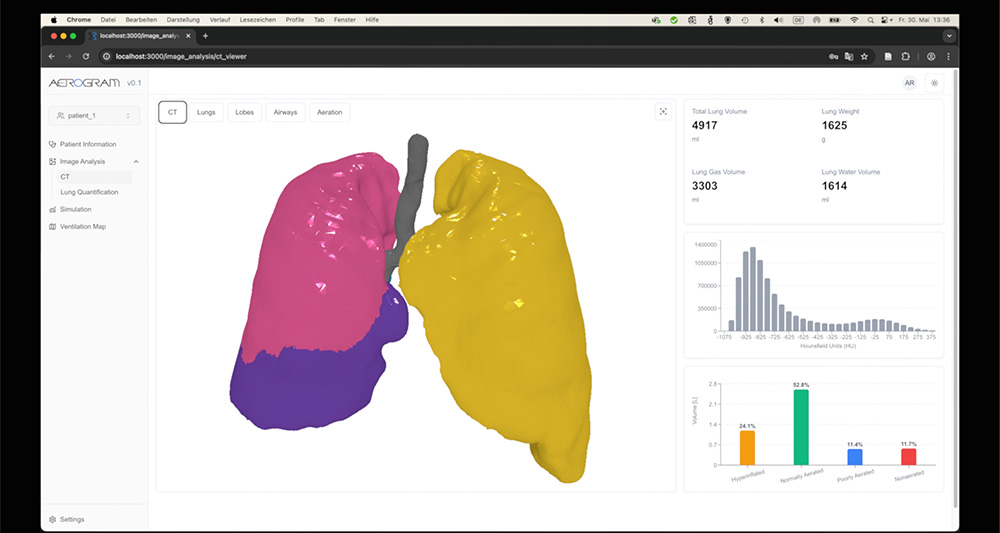Open the Darstellung menu
Viewport: 1000px width, 533px height.
[x=183, y=20]
